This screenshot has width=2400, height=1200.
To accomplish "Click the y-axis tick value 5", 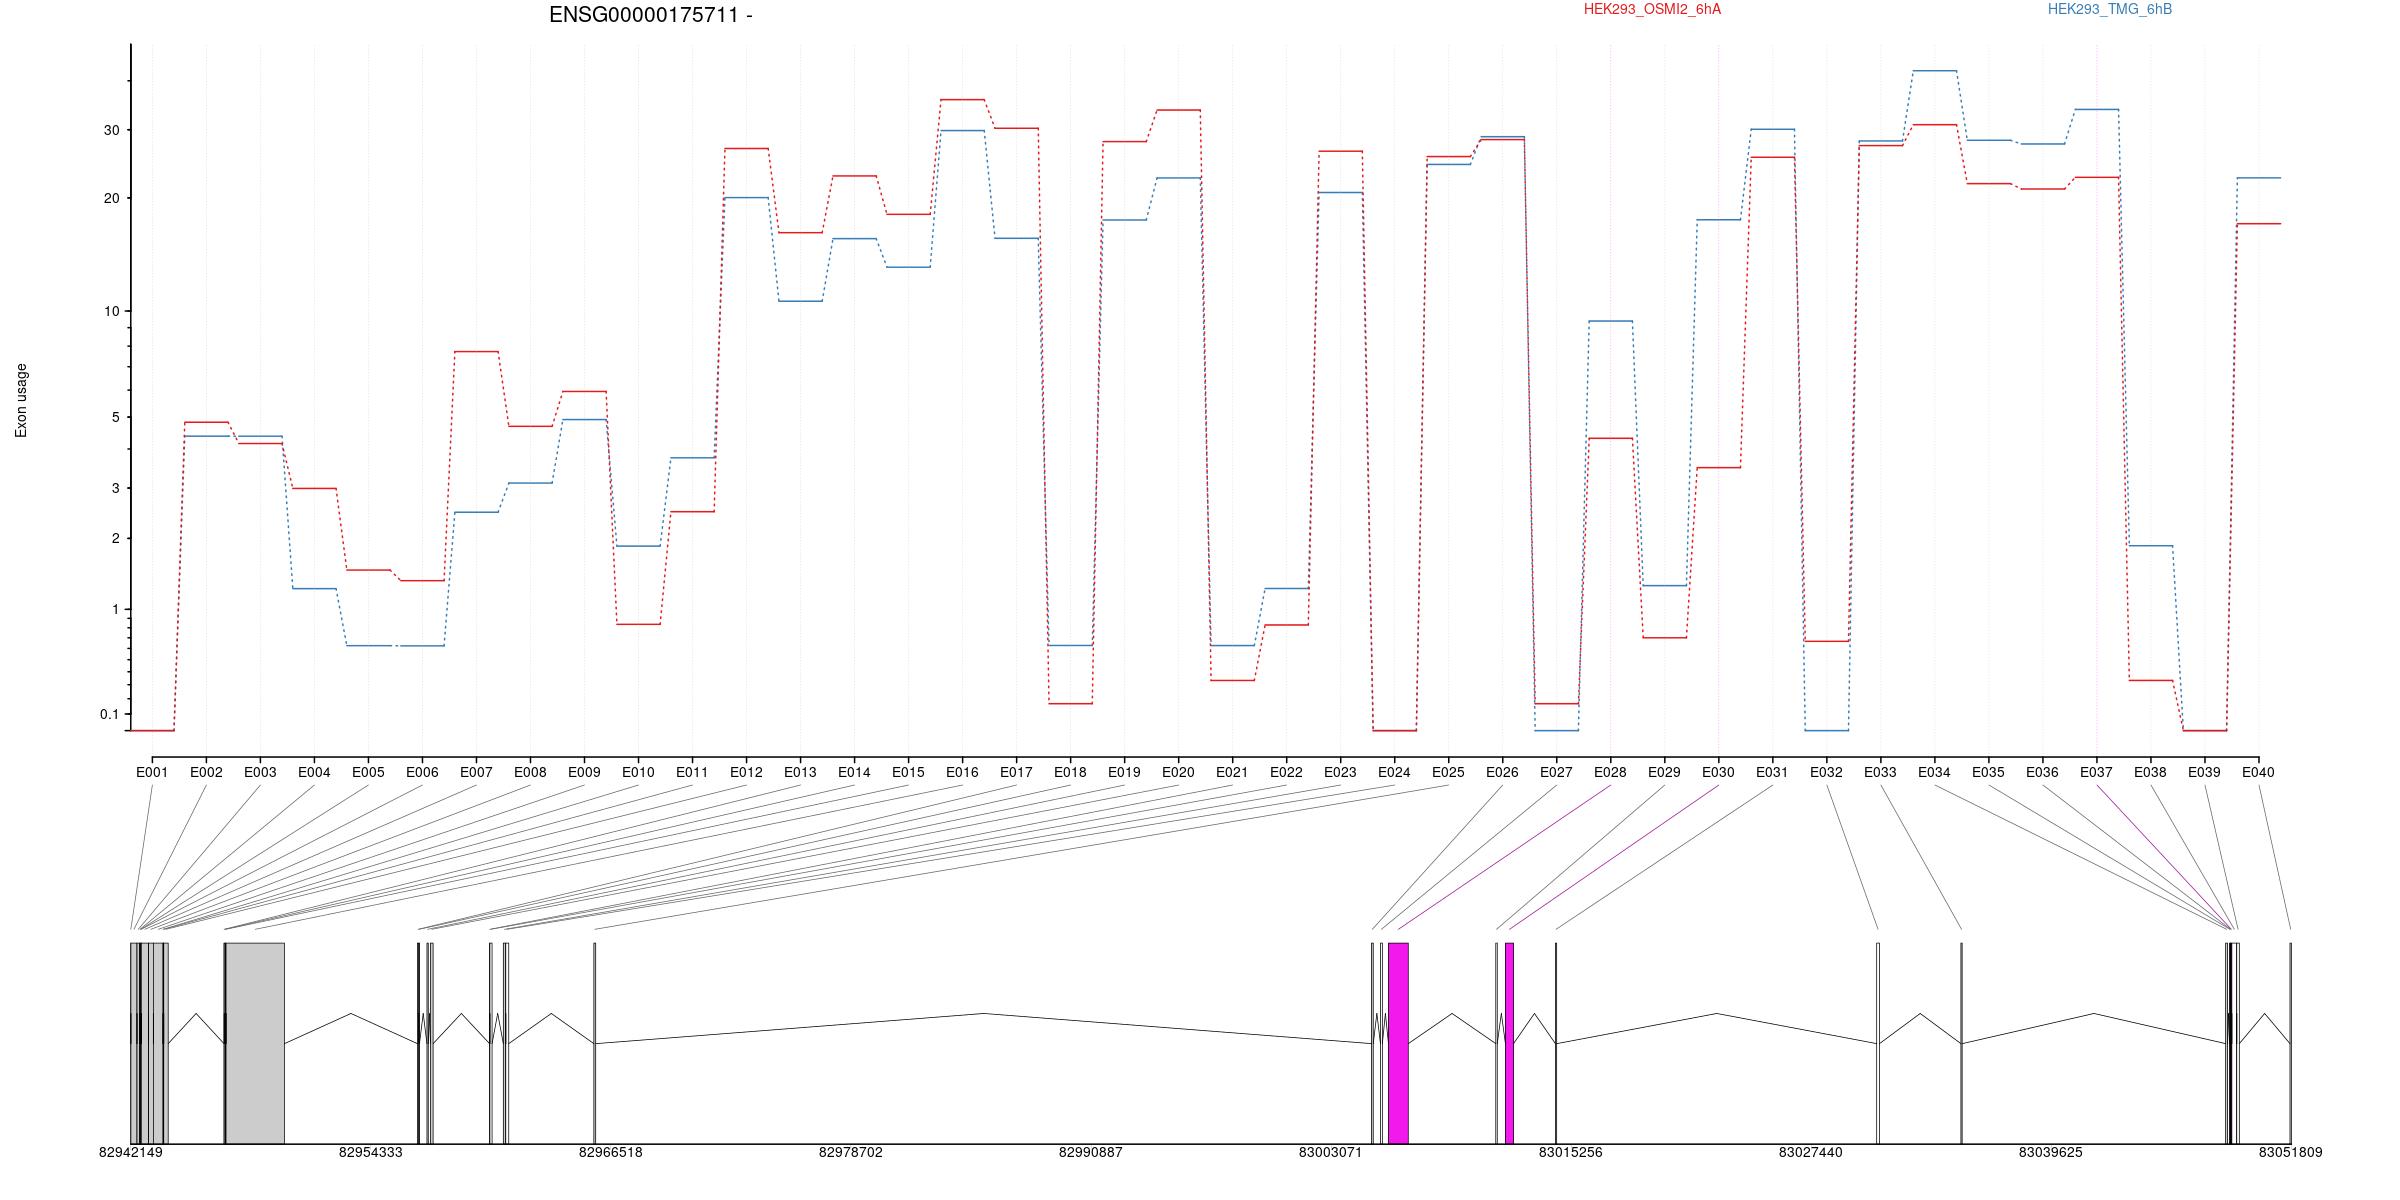I will click(x=115, y=417).
